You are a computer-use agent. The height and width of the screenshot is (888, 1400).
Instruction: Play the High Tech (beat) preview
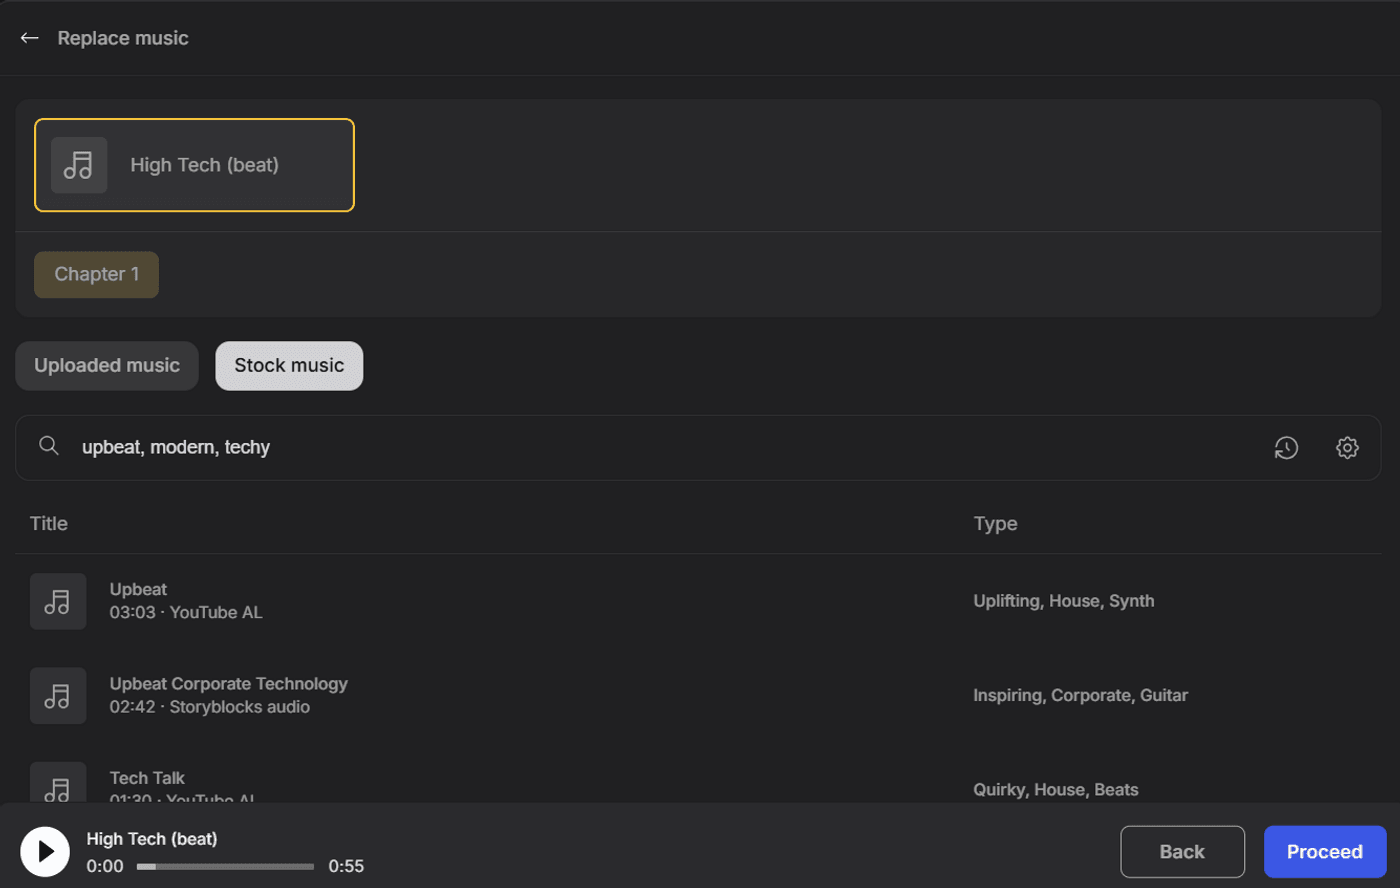[44, 850]
